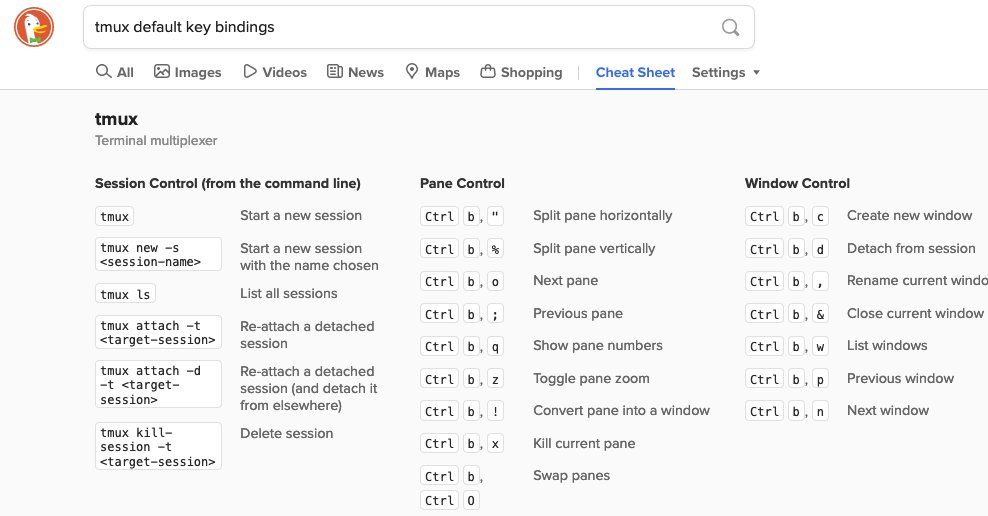Switch to the Cheat Sheet tab
Image resolution: width=988 pixels, height=516 pixels.
click(x=635, y=72)
